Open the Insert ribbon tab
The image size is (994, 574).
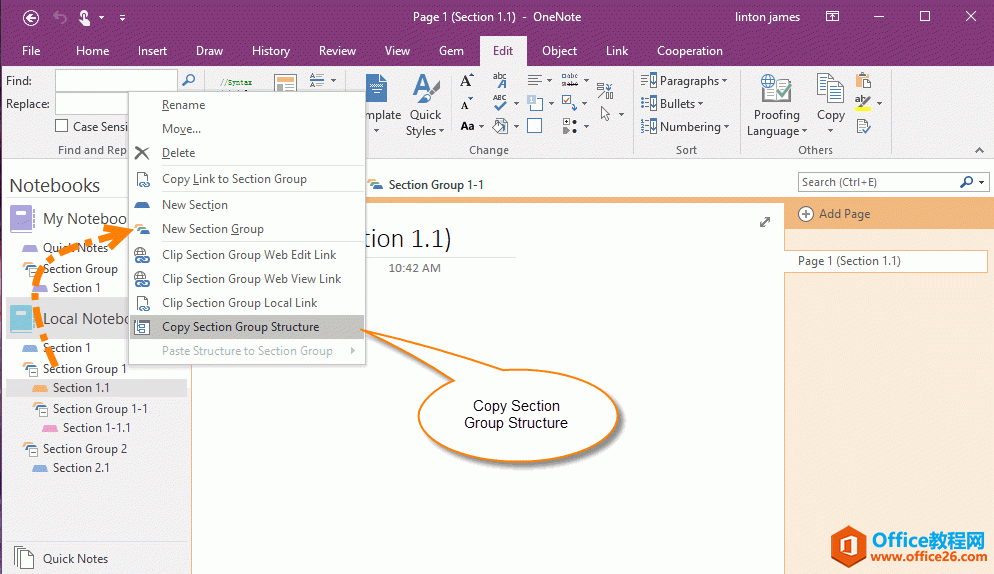(152, 51)
